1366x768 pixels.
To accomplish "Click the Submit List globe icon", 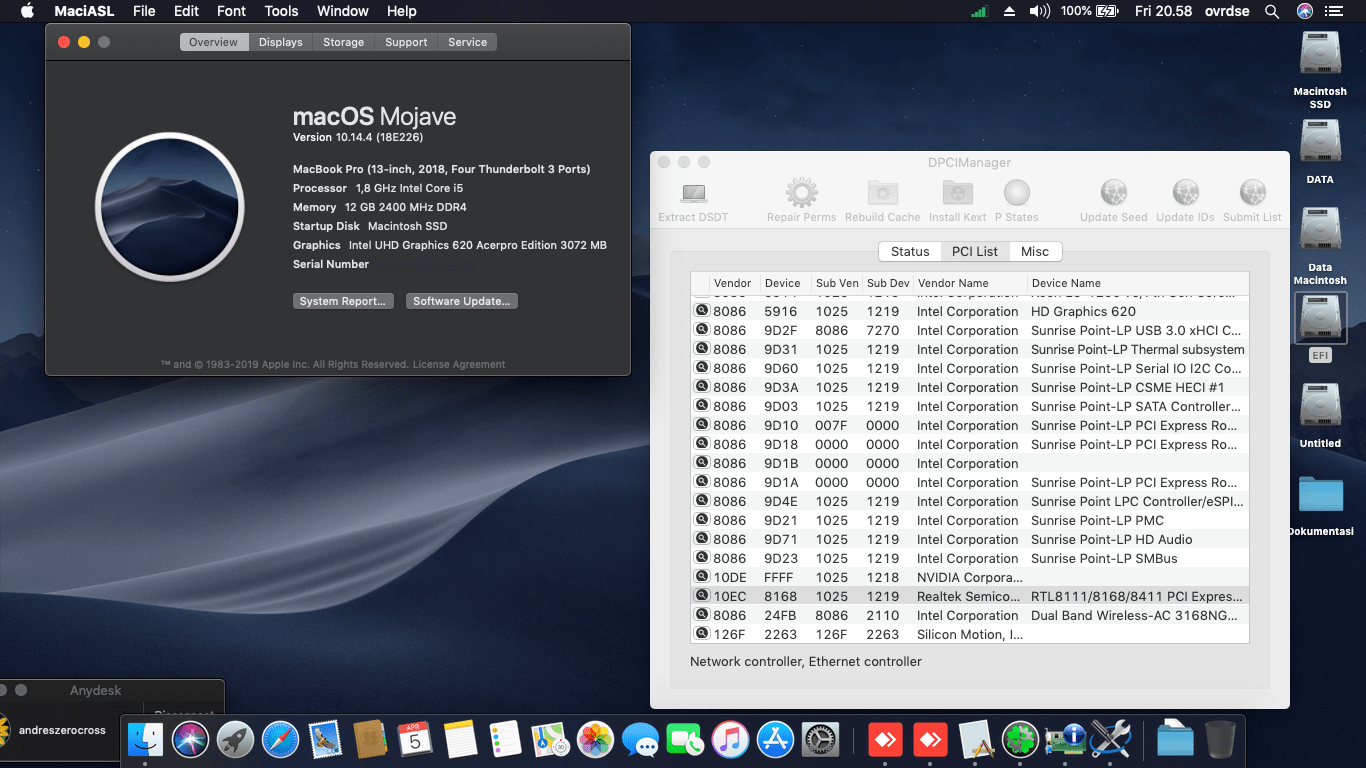I will pos(1252,192).
